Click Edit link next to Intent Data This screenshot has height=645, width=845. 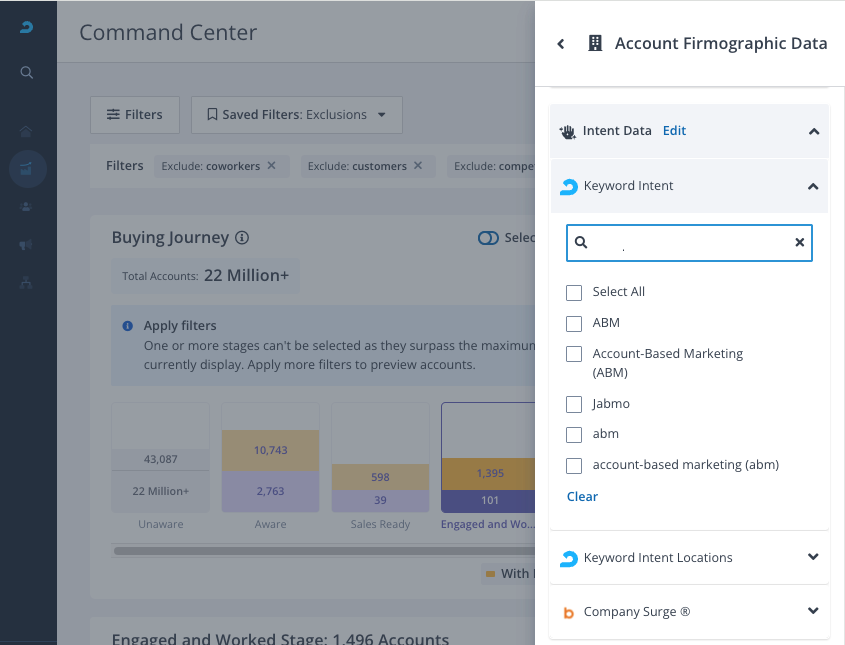(674, 131)
